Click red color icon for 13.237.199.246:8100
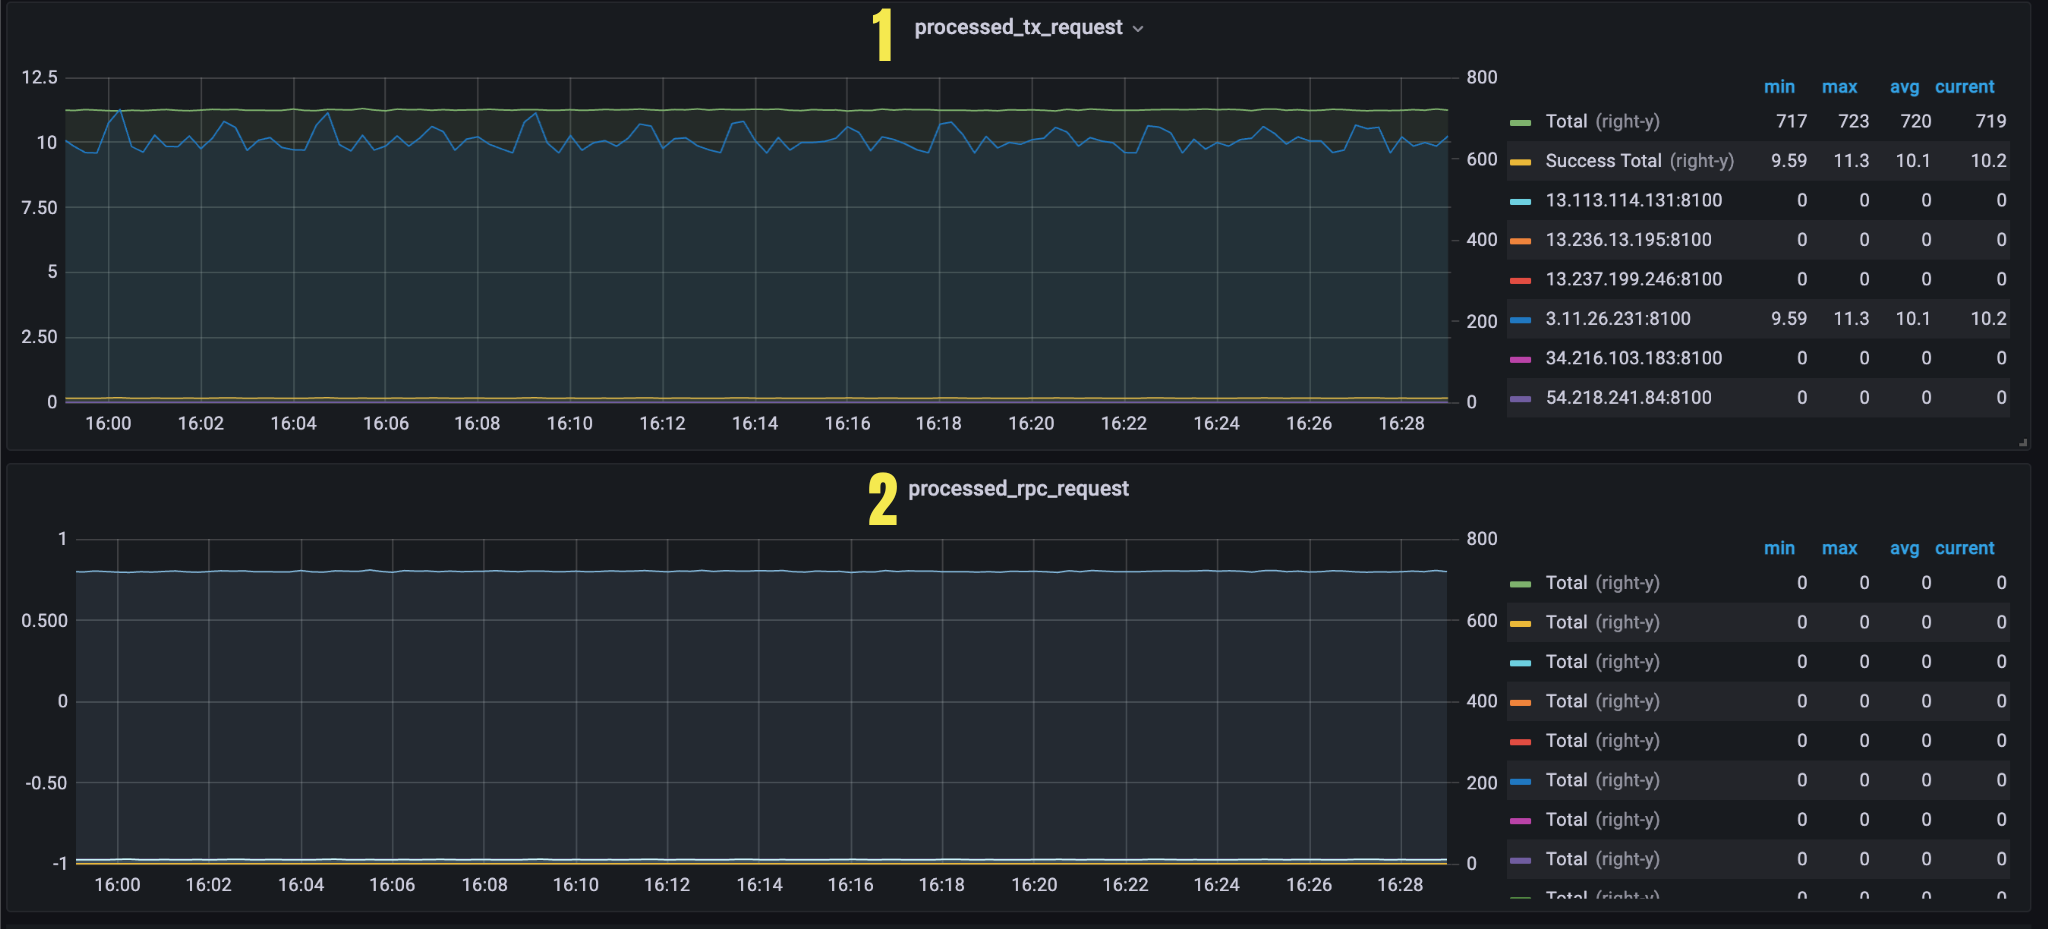The height and width of the screenshot is (929, 2048). point(1520,281)
